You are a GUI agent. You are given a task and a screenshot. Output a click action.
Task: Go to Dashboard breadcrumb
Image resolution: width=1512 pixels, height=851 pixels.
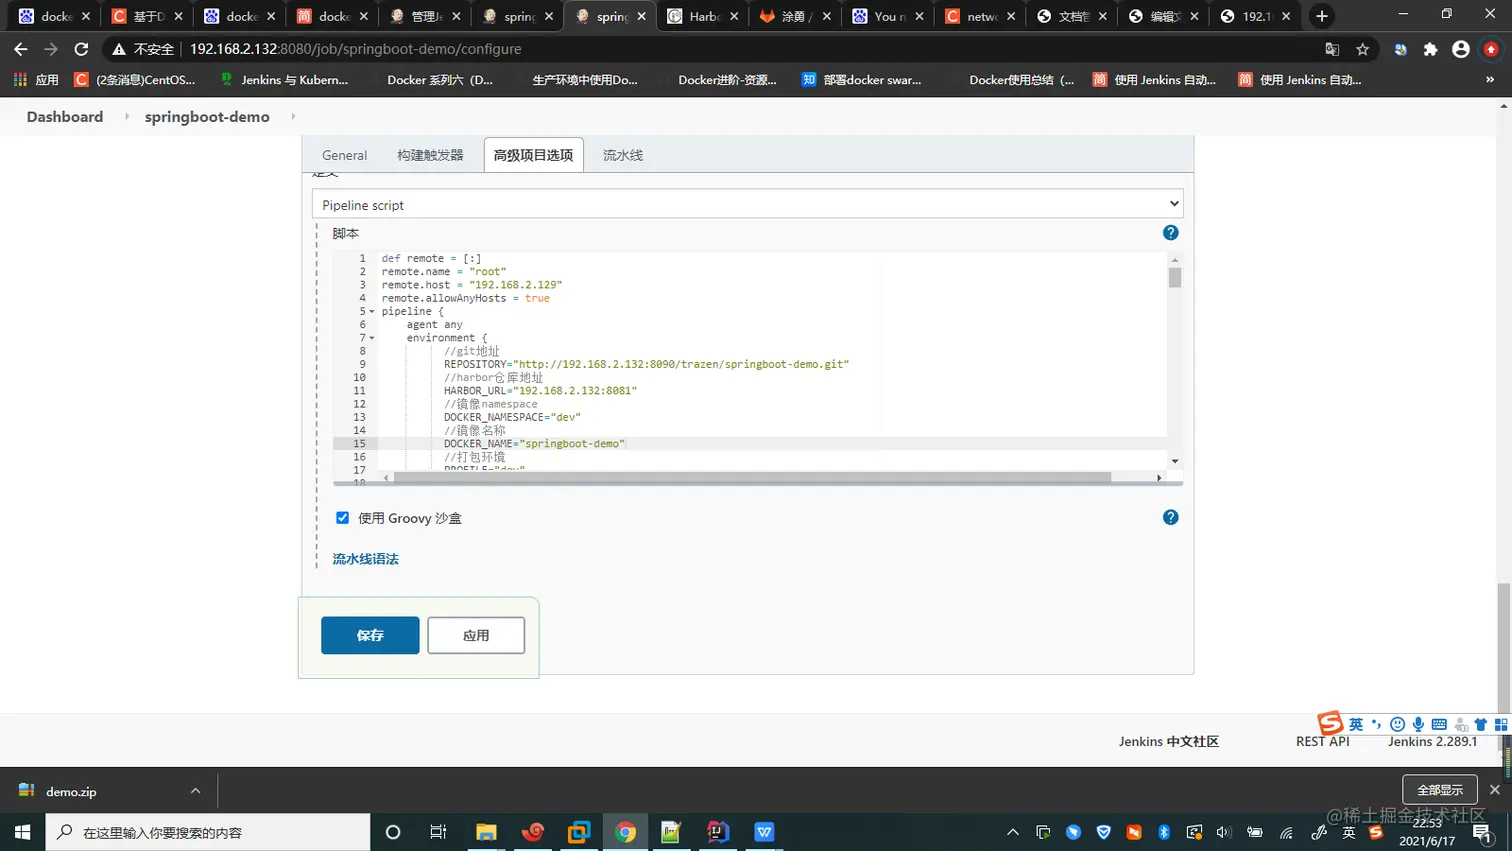[65, 117]
